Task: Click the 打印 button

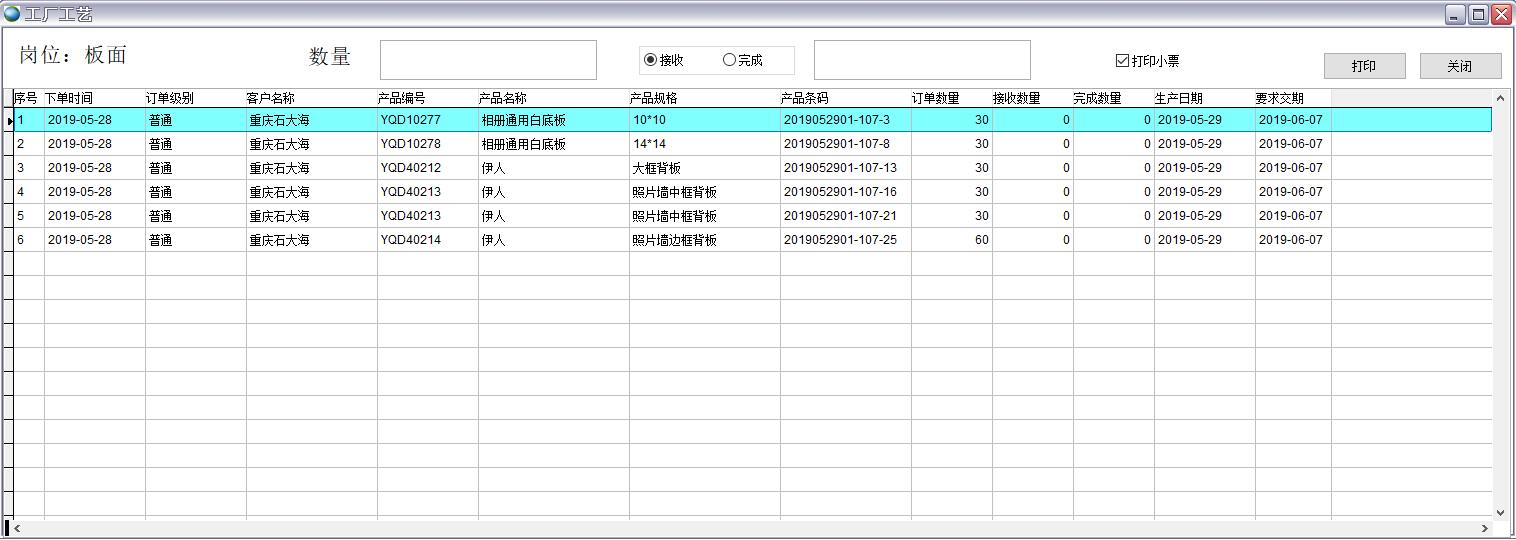Action: [x=1364, y=66]
